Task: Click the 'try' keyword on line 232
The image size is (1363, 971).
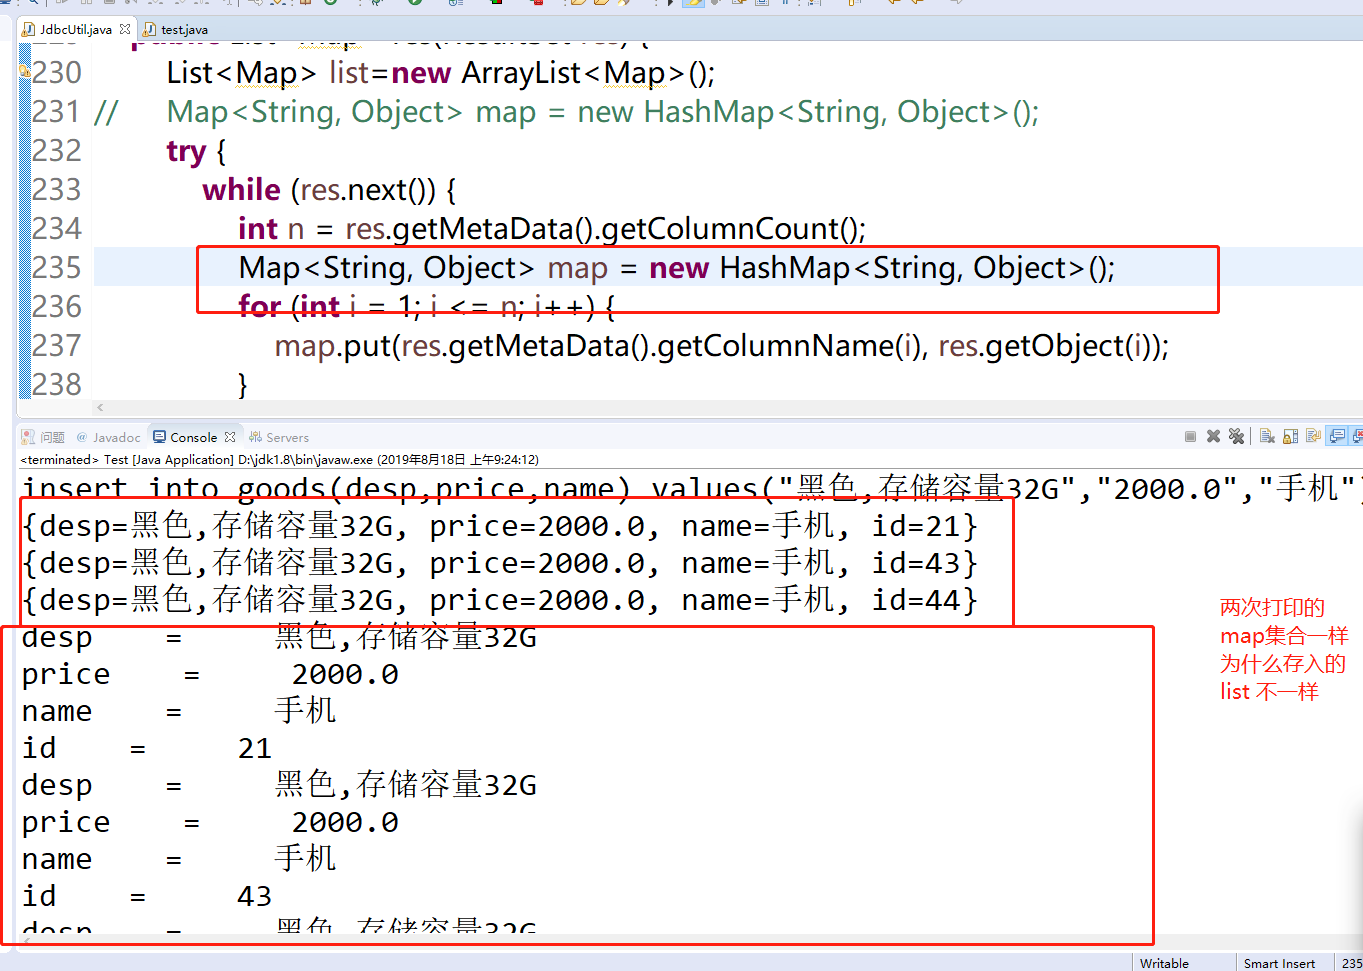Action: [x=186, y=151]
